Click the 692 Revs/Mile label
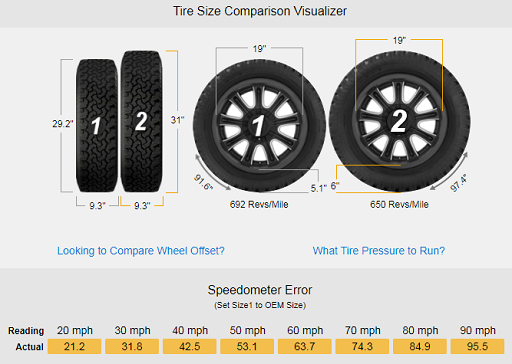Image resolution: width=512 pixels, height=364 pixels. pyautogui.click(x=259, y=204)
